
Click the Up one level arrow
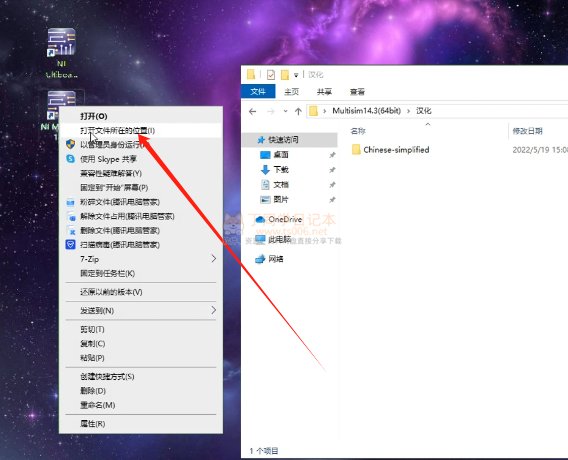point(298,111)
